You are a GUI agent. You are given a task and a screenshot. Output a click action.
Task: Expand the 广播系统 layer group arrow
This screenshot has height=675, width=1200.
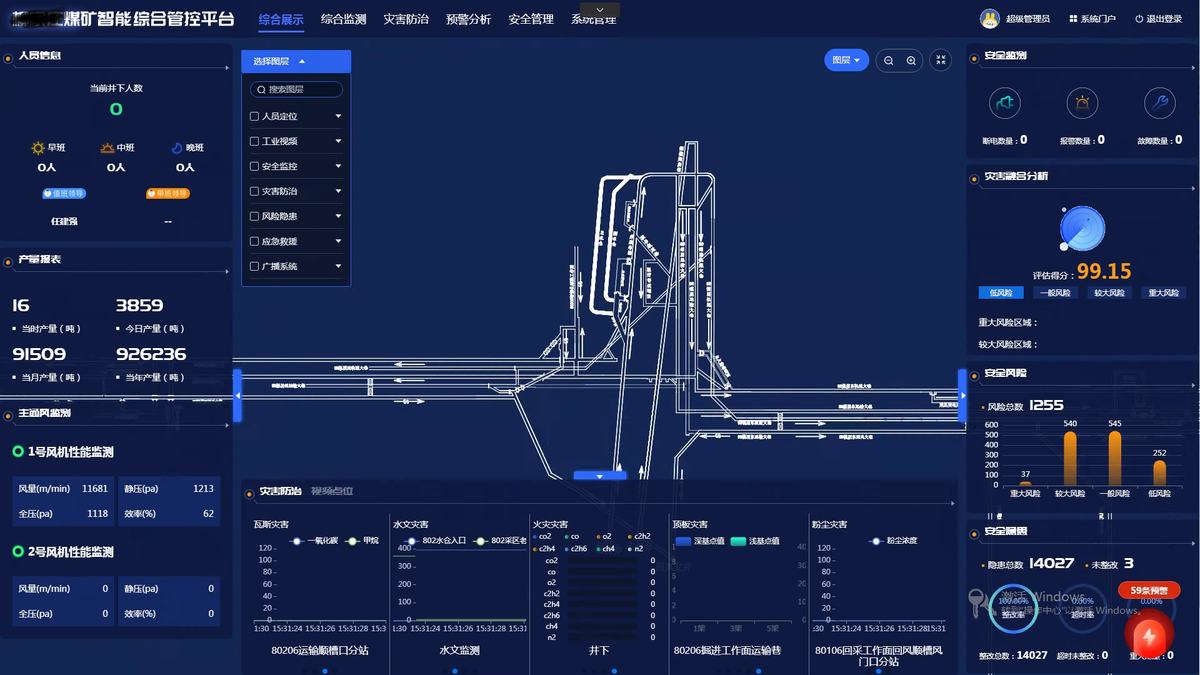click(338, 266)
